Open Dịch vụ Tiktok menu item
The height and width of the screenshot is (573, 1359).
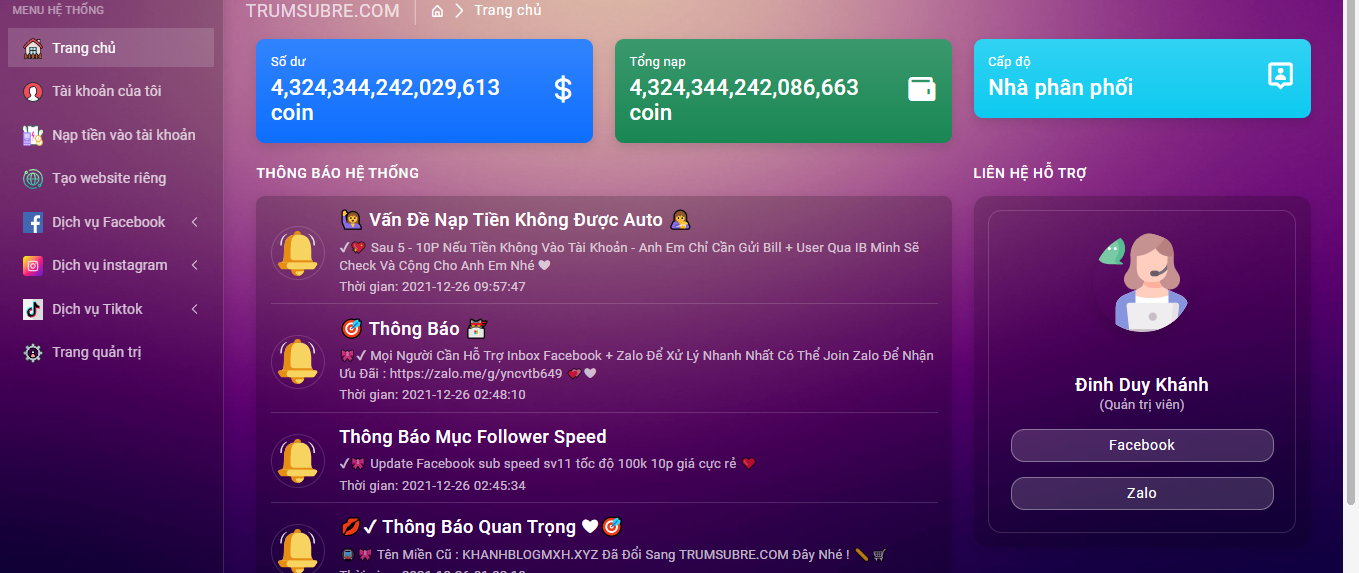111,309
